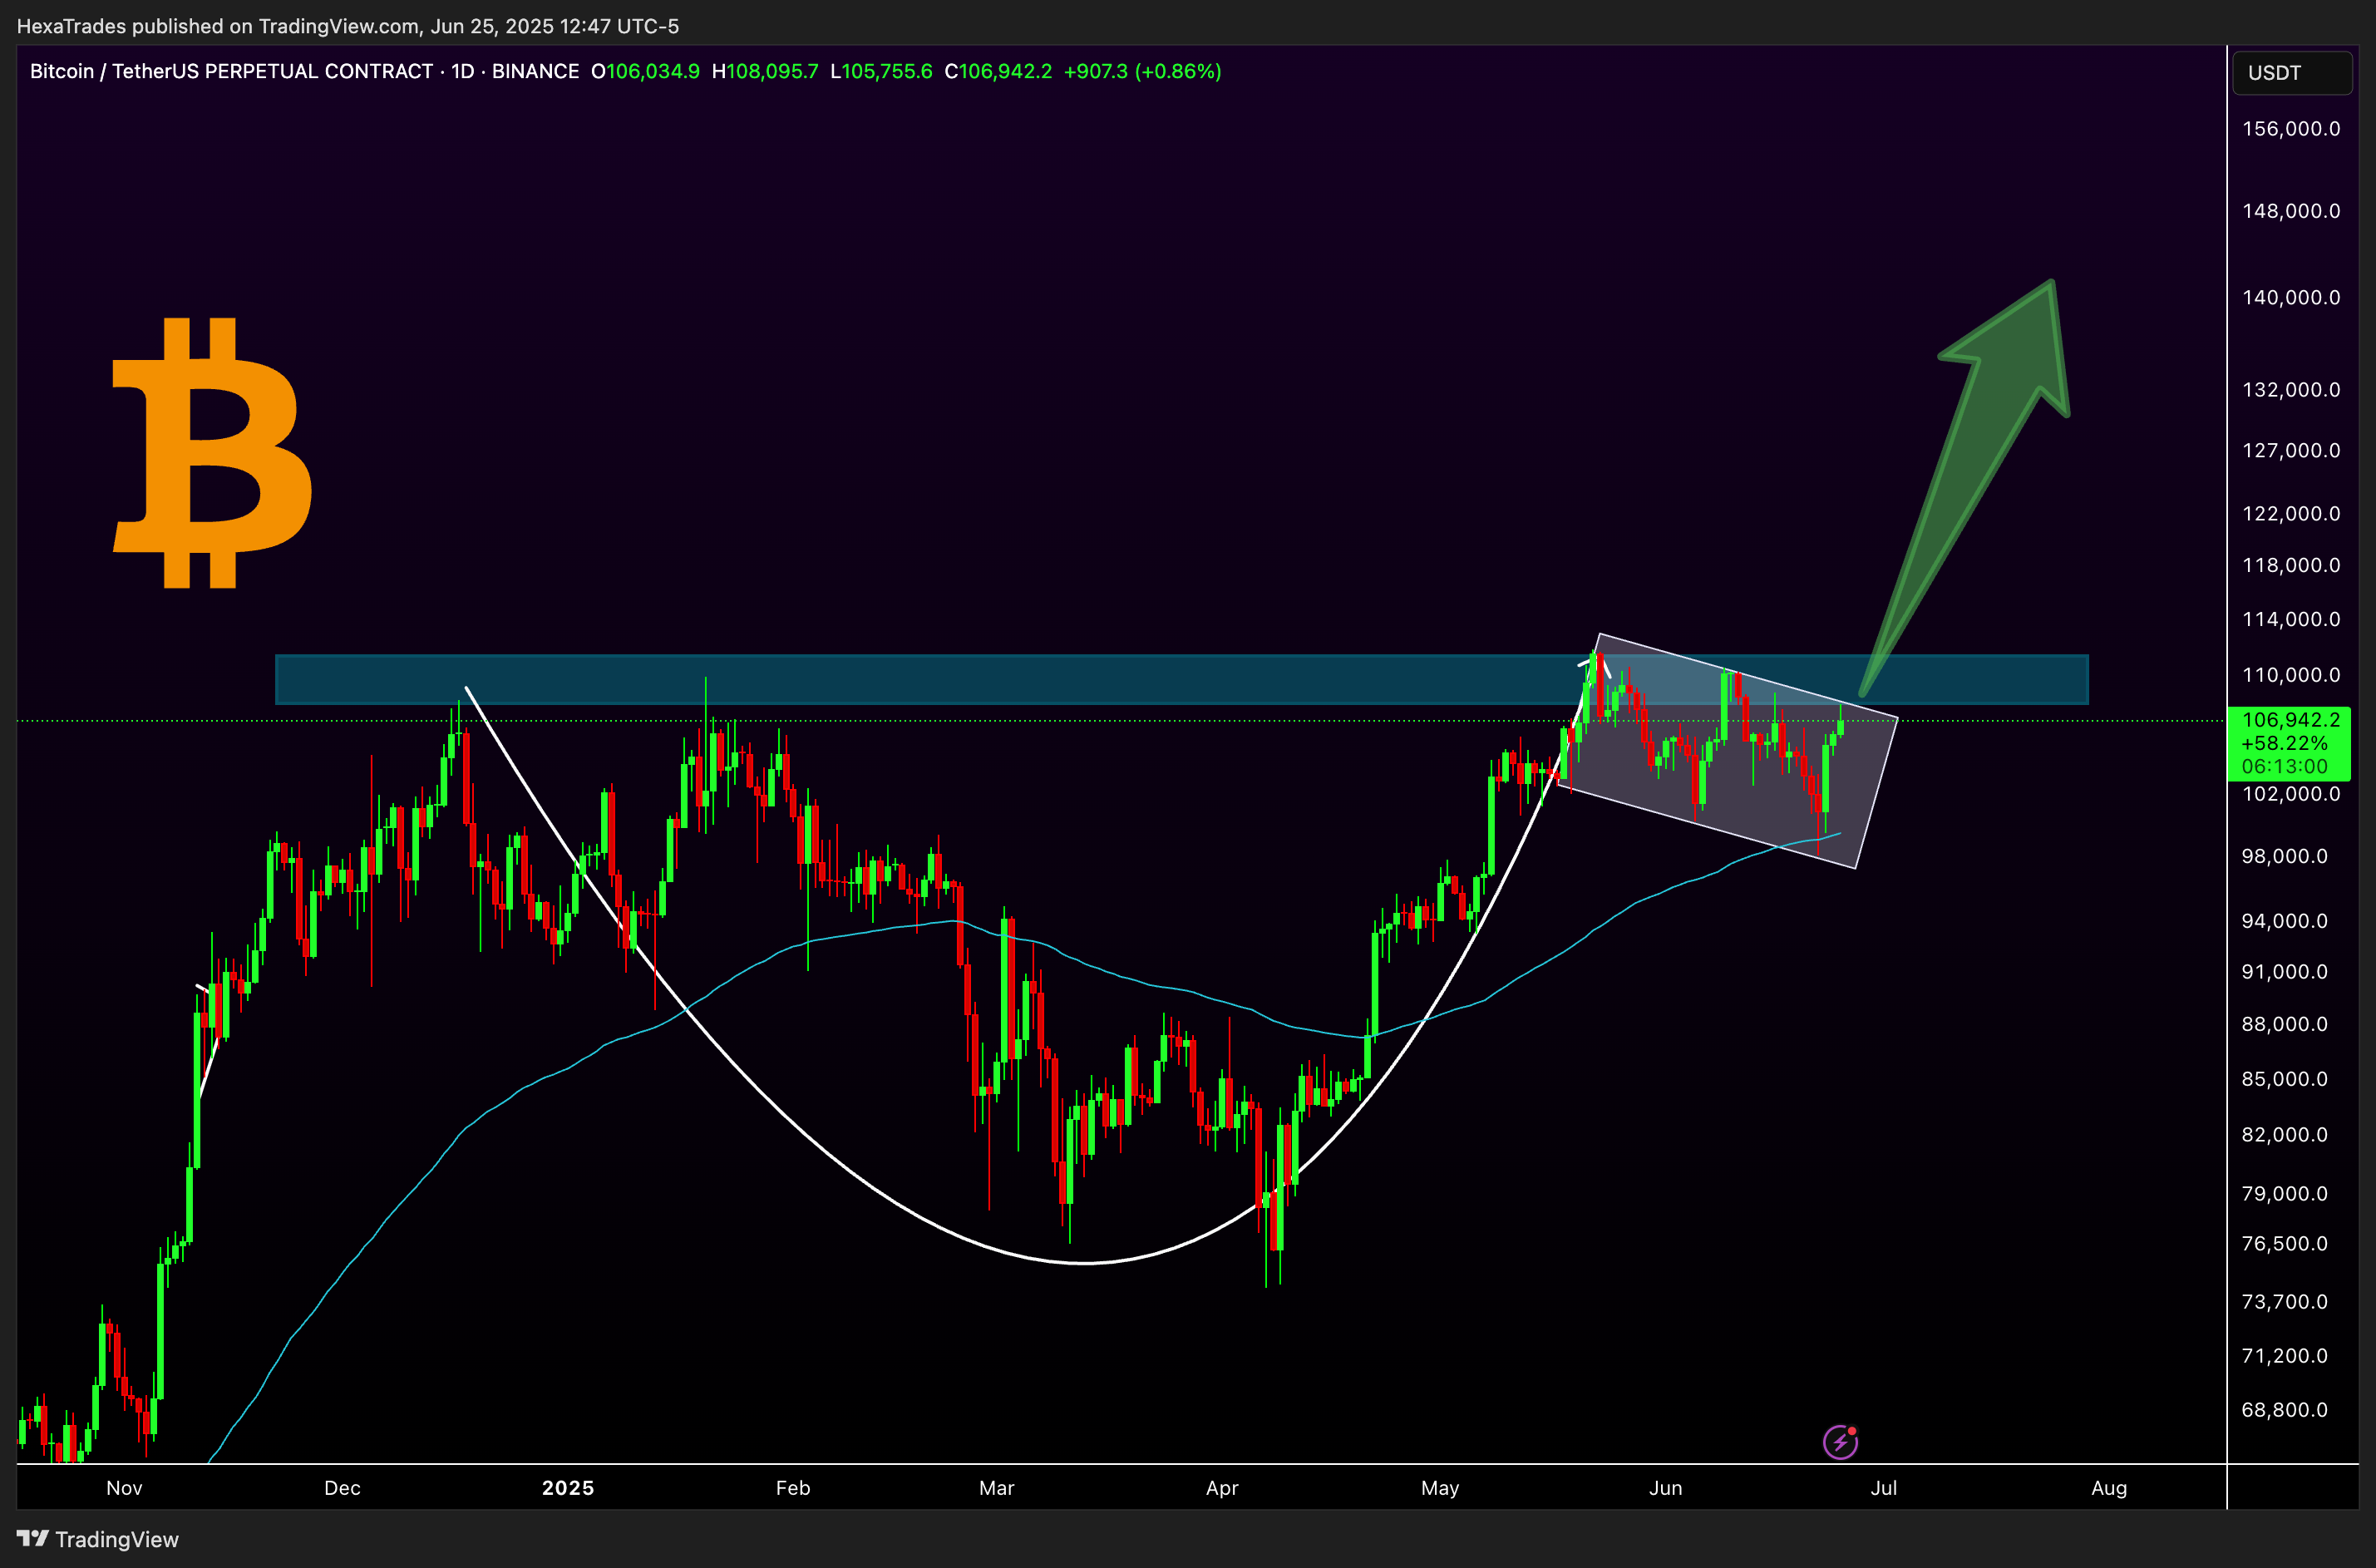The height and width of the screenshot is (1568, 2376).
Task: Click the low value L105,755.6
Action: (881, 71)
